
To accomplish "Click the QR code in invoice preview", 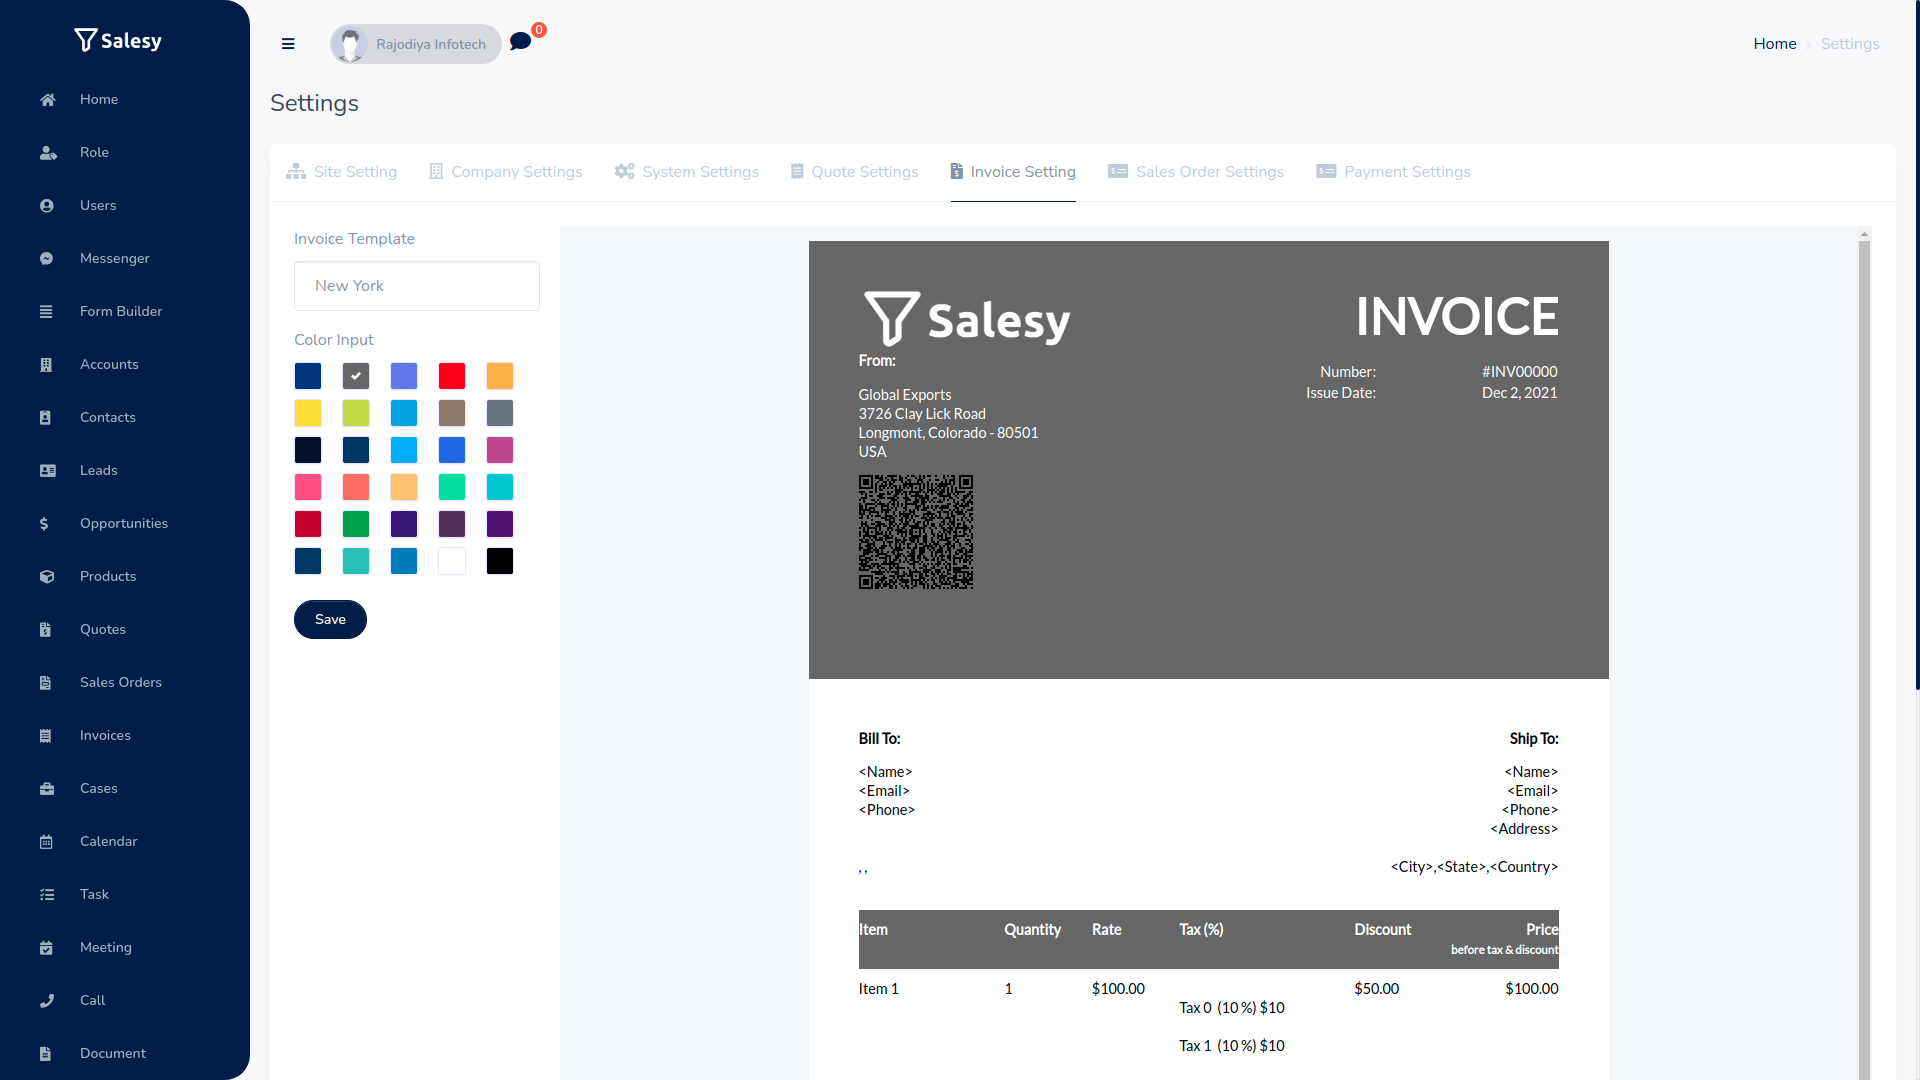I will click(916, 532).
